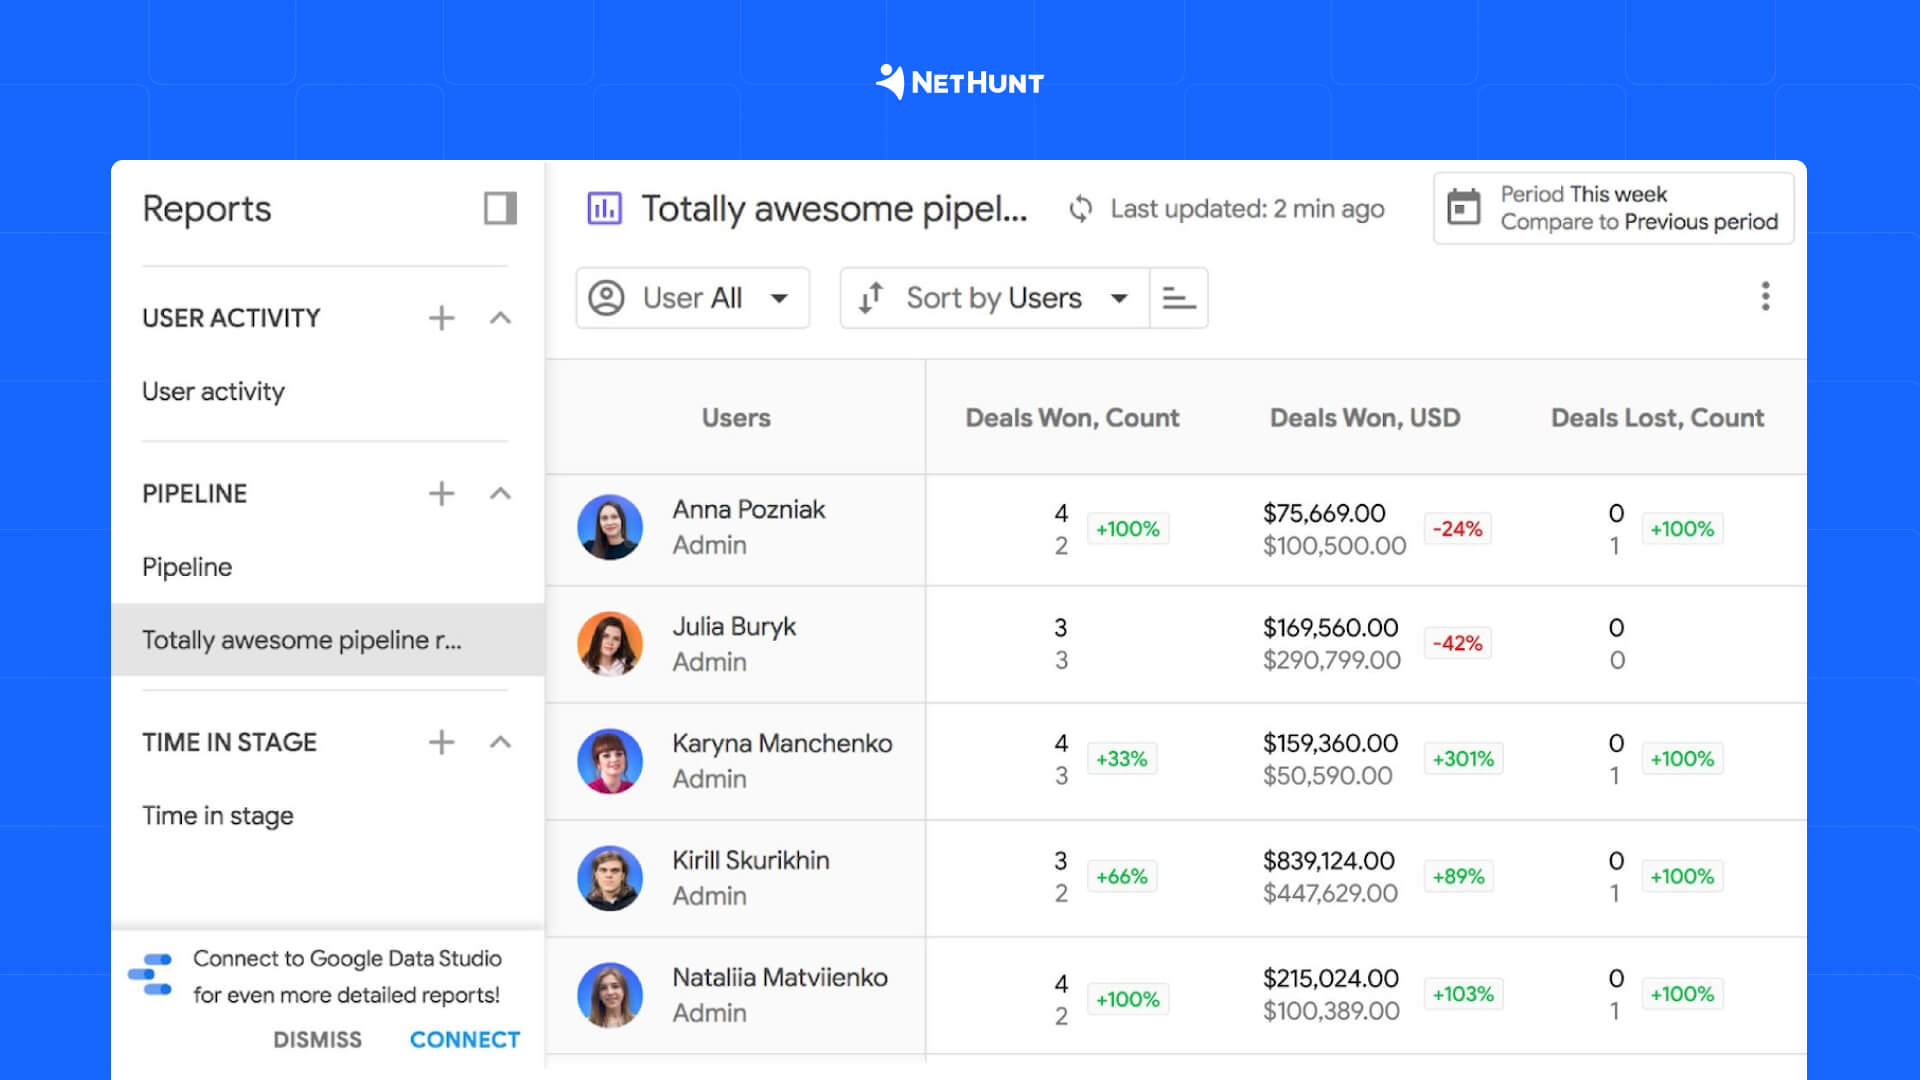This screenshot has width=1920, height=1080.
Task: Open the three-dot overflow menu
Action: pos(1765,297)
